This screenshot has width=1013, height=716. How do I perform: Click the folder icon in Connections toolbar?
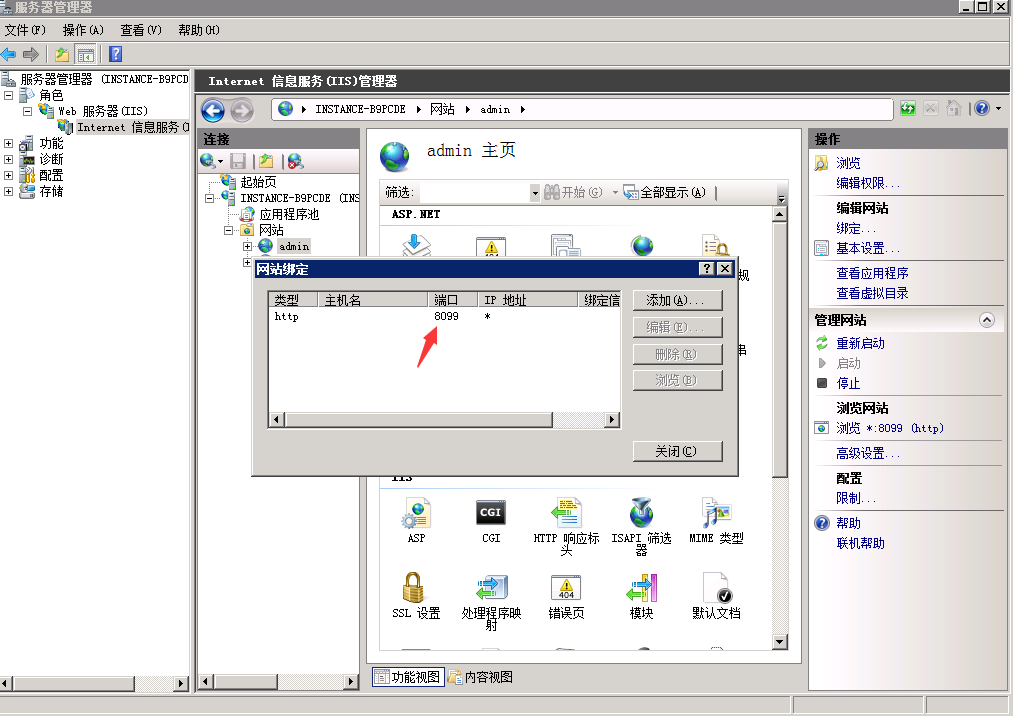click(266, 161)
